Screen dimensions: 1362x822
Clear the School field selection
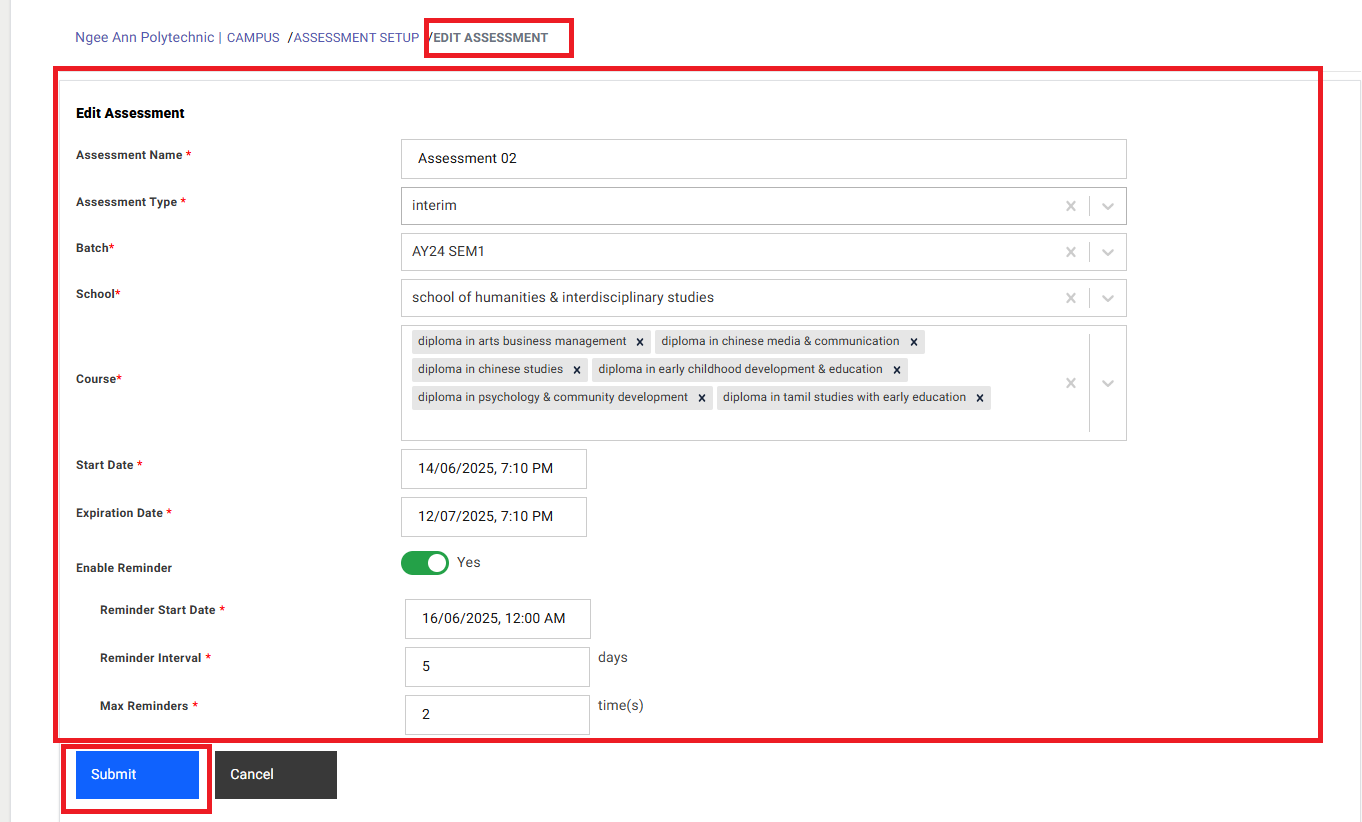coord(1071,298)
